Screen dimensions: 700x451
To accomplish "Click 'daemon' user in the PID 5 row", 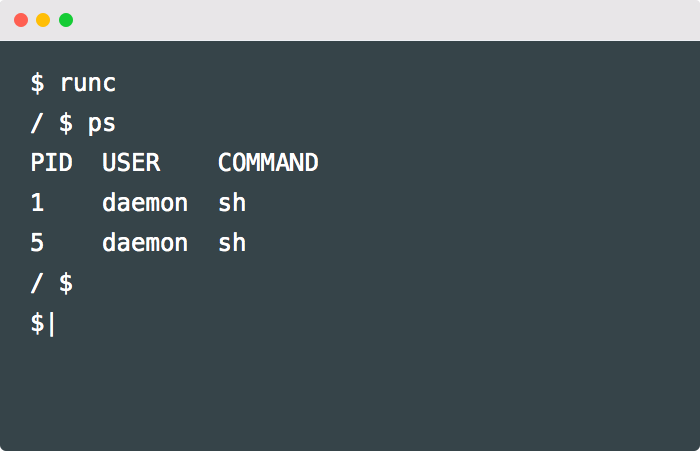I will 145,243.
